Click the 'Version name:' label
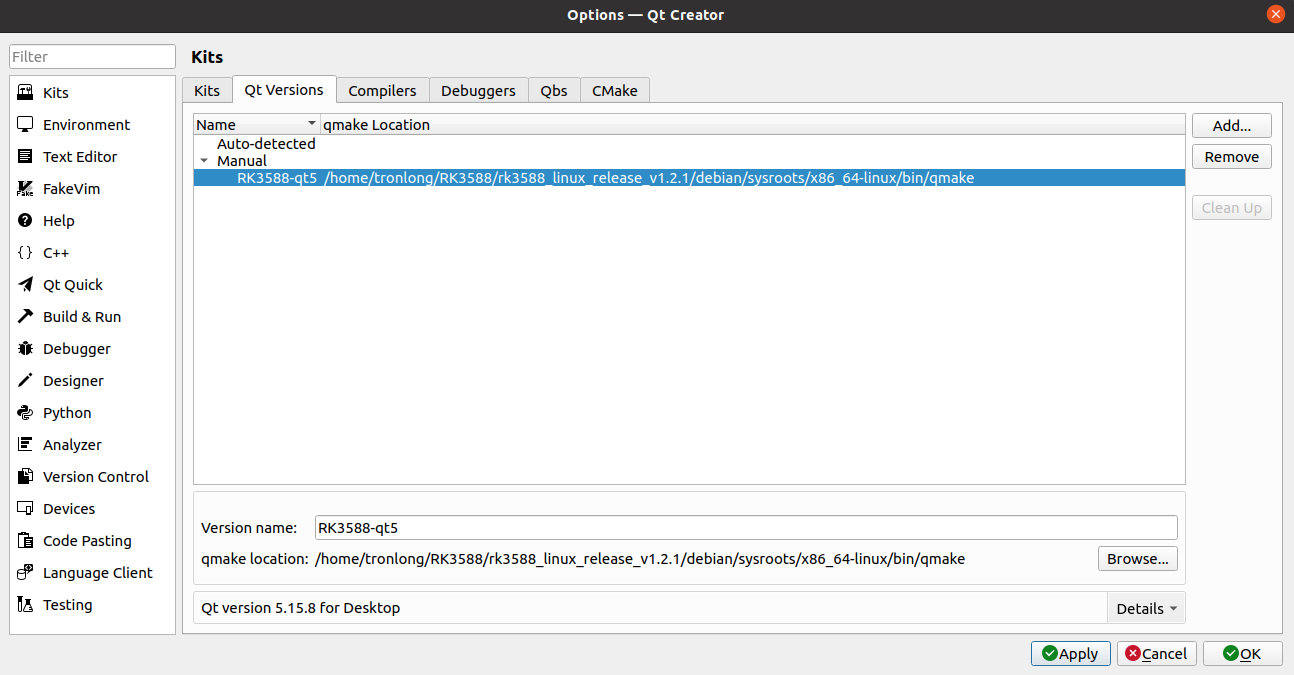Image resolution: width=1294 pixels, height=675 pixels. 249,527
